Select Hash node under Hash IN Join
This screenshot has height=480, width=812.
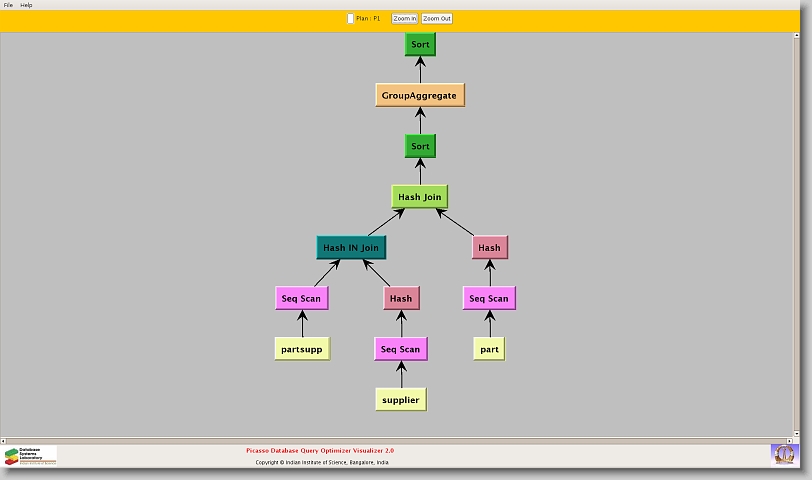[401, 298]
